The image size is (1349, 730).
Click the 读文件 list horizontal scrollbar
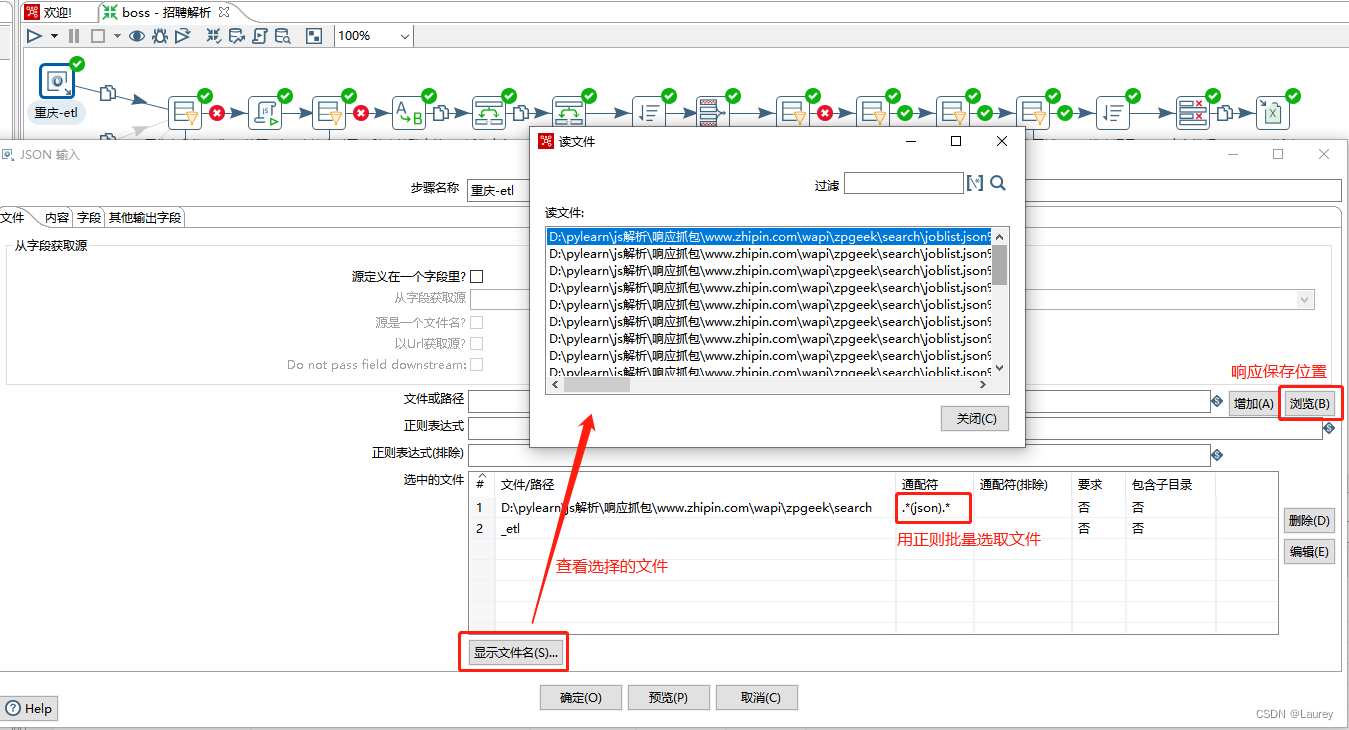[597, 384]
